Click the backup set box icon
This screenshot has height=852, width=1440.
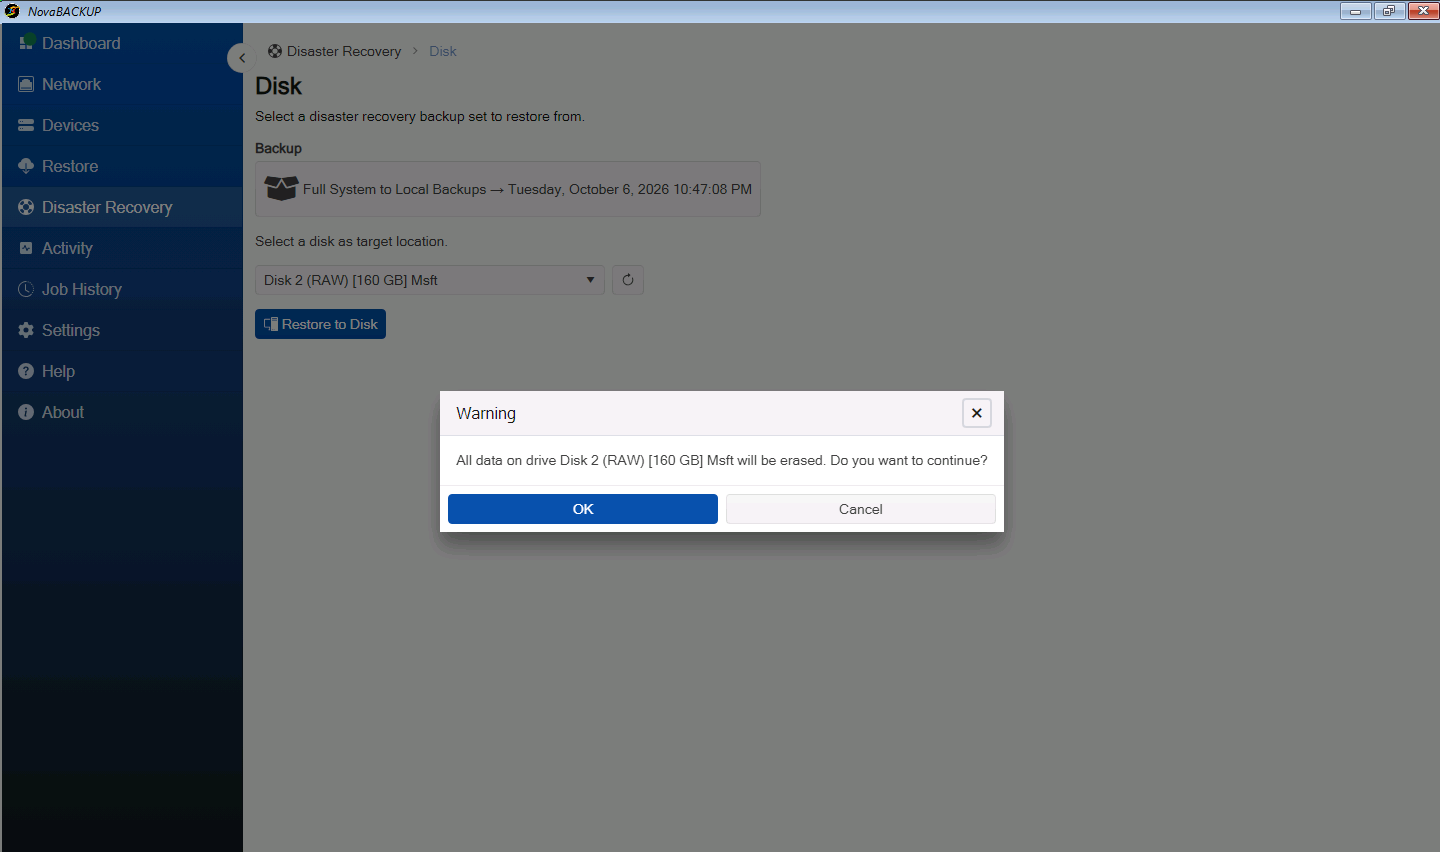pos(281,188)
